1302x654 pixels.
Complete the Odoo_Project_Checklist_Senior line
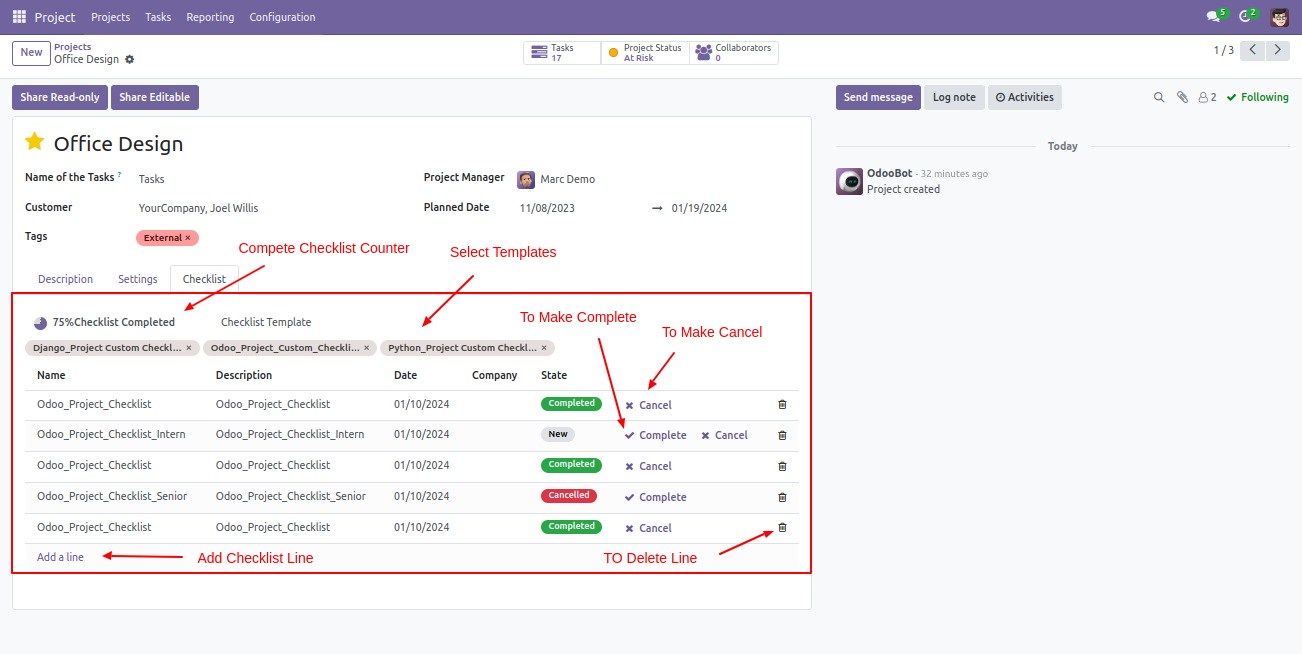pyautogui.click(x=655, y=497)
